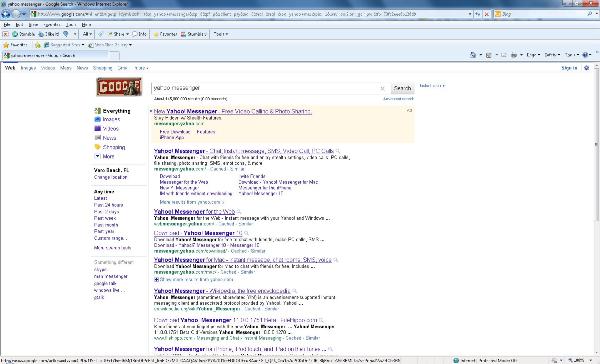
Task: Switch to Images in Google top navigation
Action: click(x=28, y=68)
